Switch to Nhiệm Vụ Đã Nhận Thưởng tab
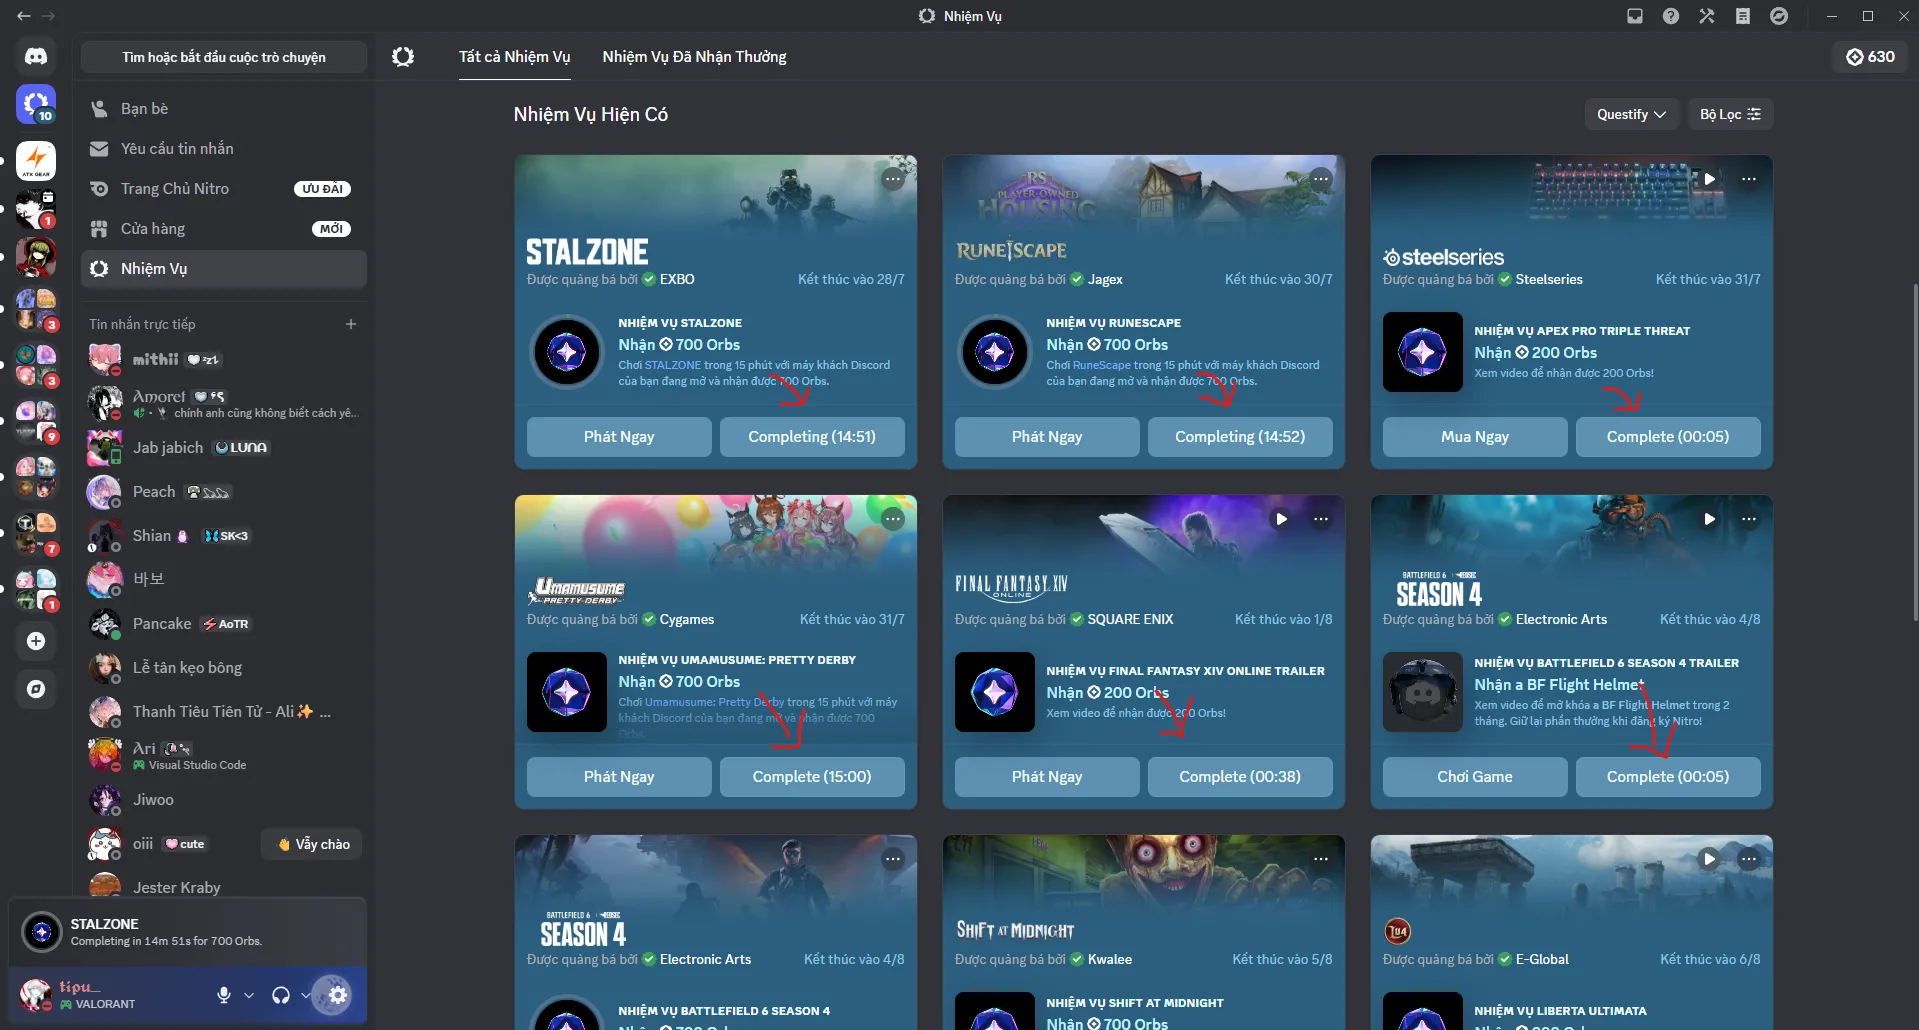 click(x=694, y=57)
